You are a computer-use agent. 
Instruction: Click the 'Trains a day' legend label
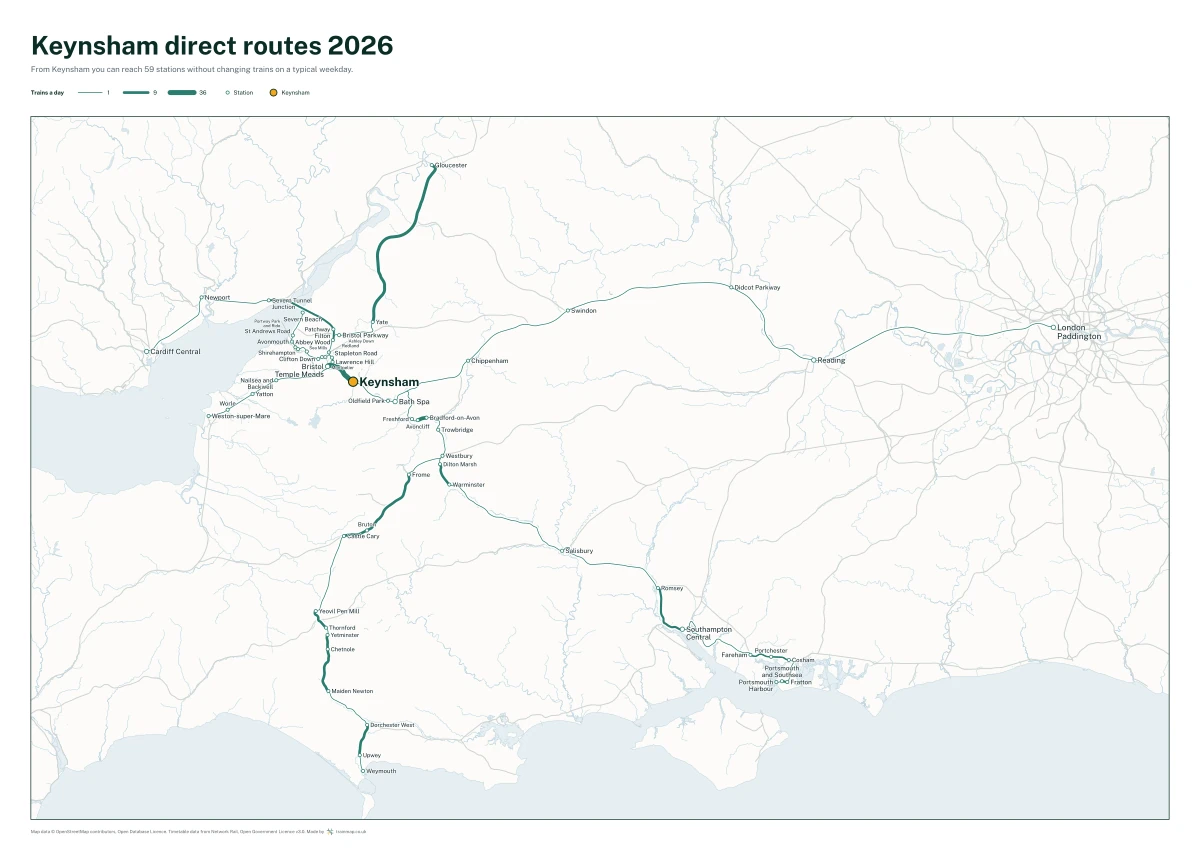coord(48,92)
